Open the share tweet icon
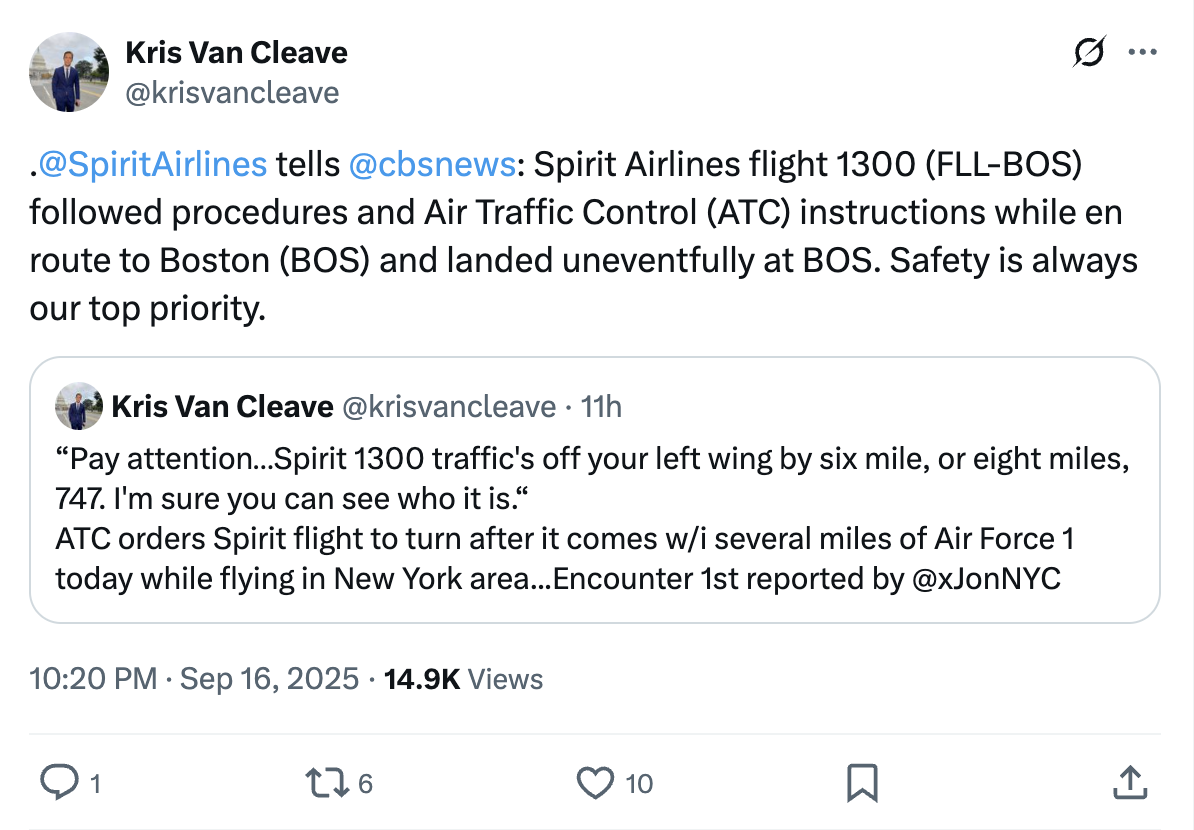 tap(1127, 782)
